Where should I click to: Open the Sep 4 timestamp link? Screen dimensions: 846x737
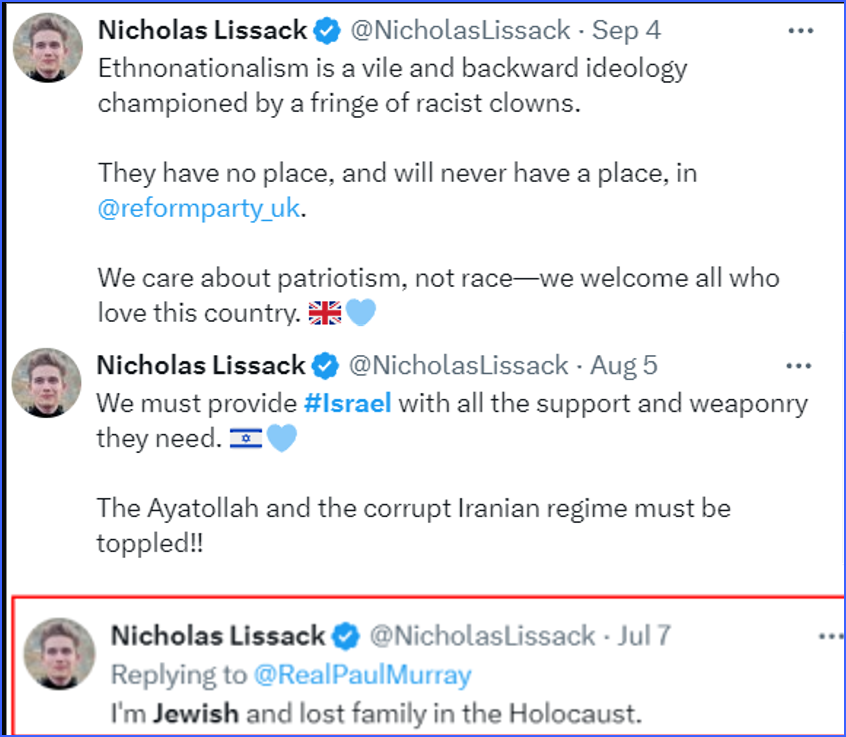(x=626, y=31)
